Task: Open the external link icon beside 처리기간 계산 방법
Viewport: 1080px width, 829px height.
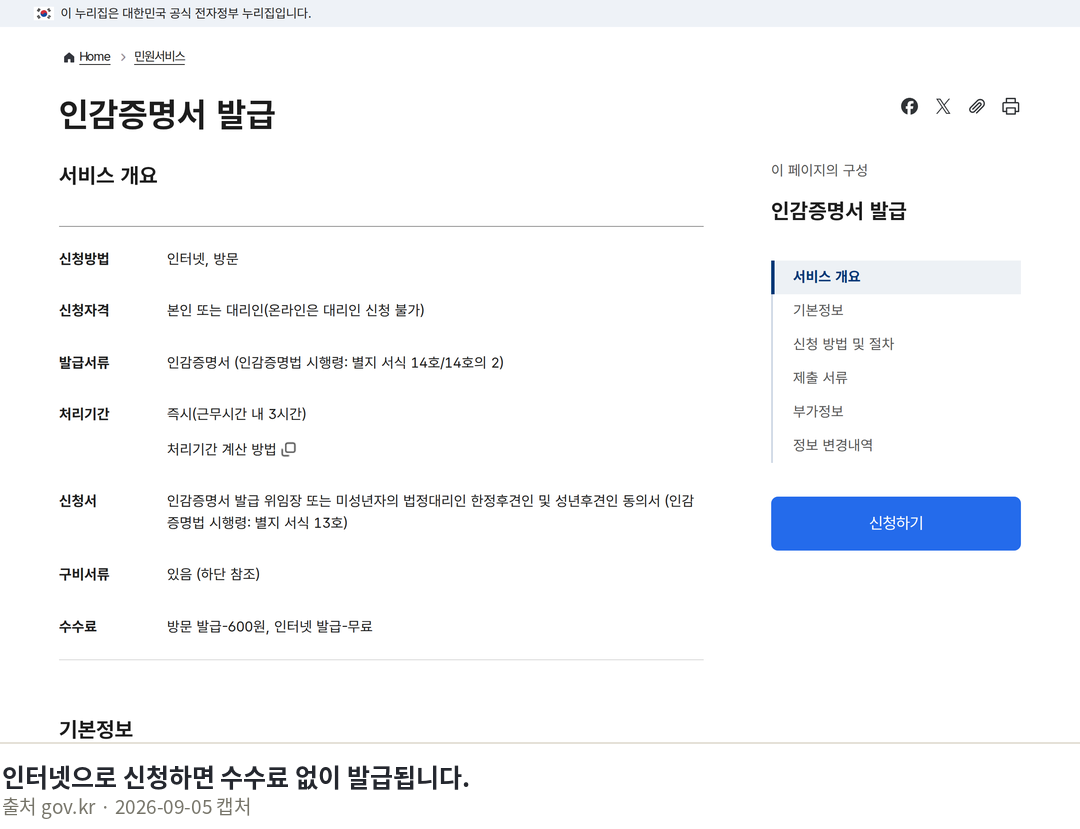Action: point(289,449)
